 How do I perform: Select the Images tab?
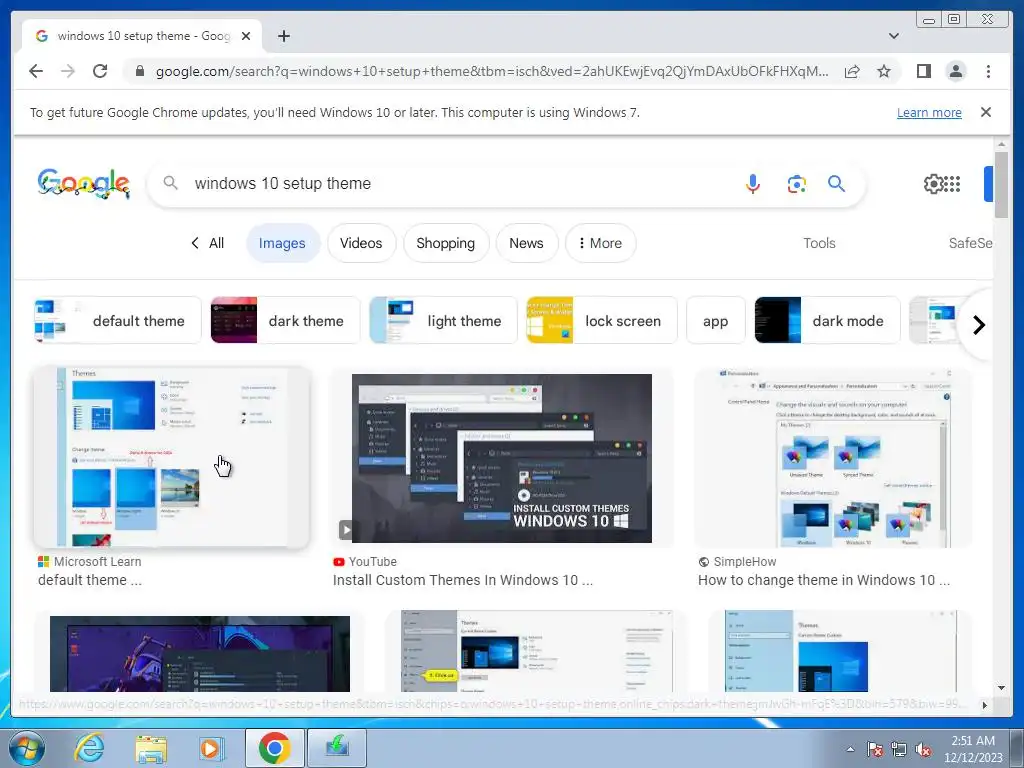pos(282,243)
